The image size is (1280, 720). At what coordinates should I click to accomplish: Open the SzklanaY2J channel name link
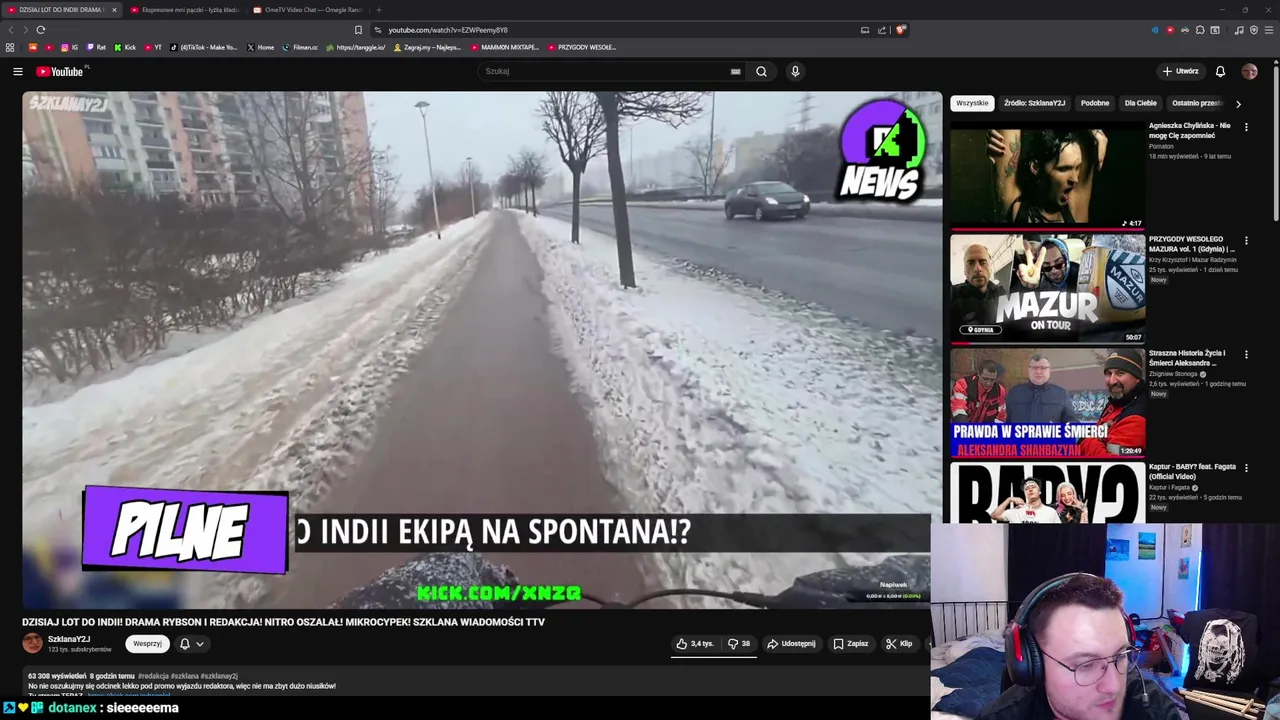[x=69, y=639]
